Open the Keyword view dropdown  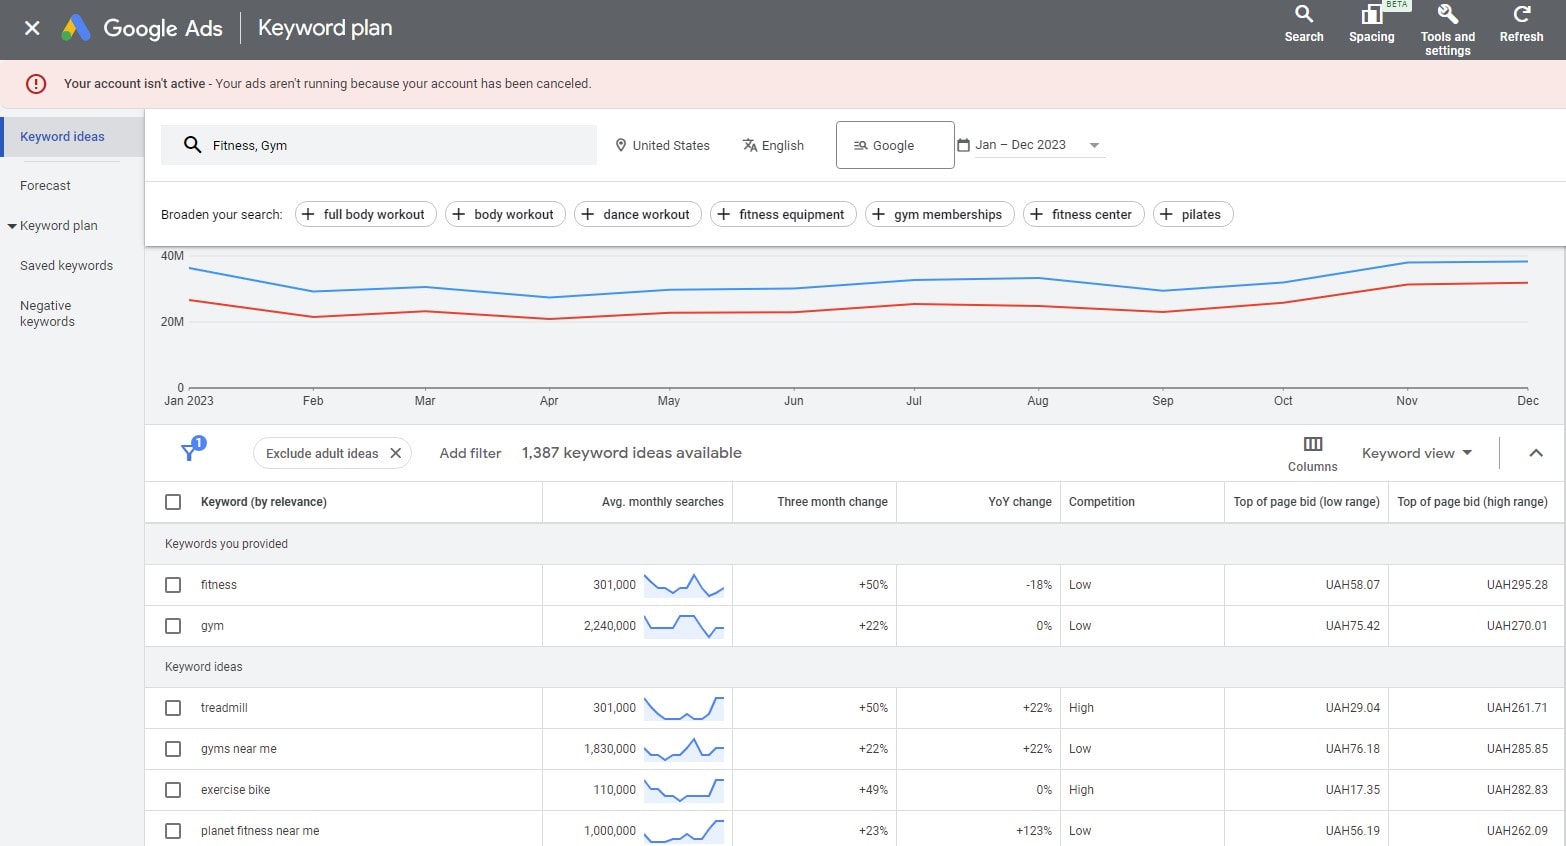pos(1417,453)
